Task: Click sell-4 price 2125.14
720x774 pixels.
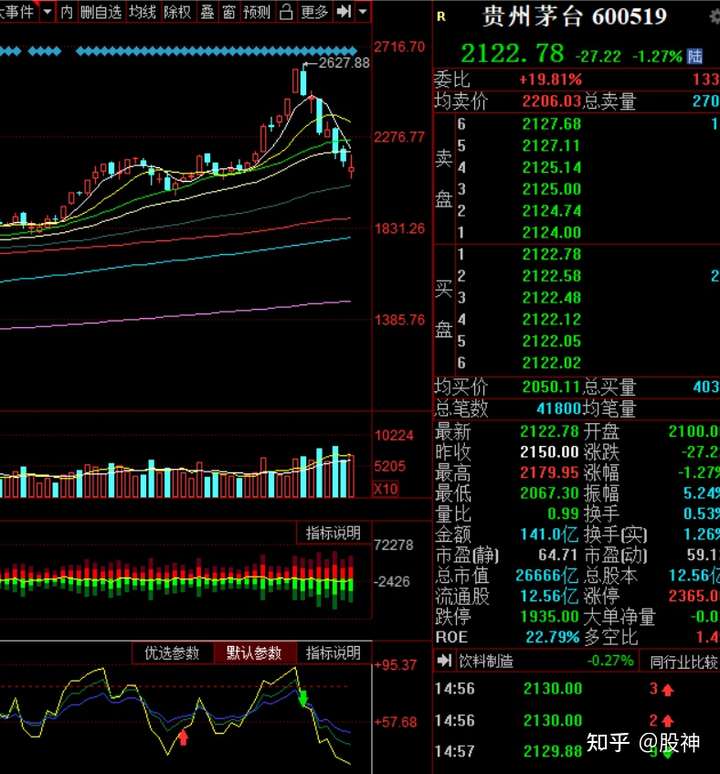Action: [x=552, y=167]
